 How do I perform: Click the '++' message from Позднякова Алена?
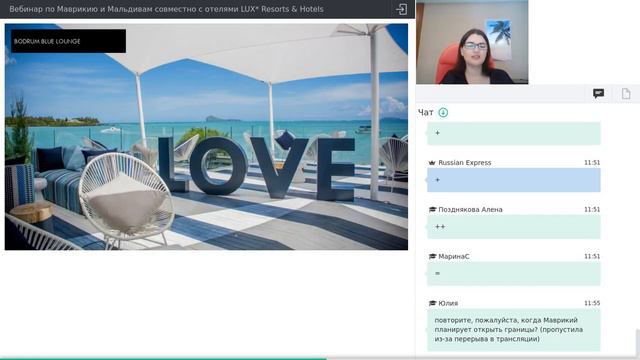pos(513,227)
